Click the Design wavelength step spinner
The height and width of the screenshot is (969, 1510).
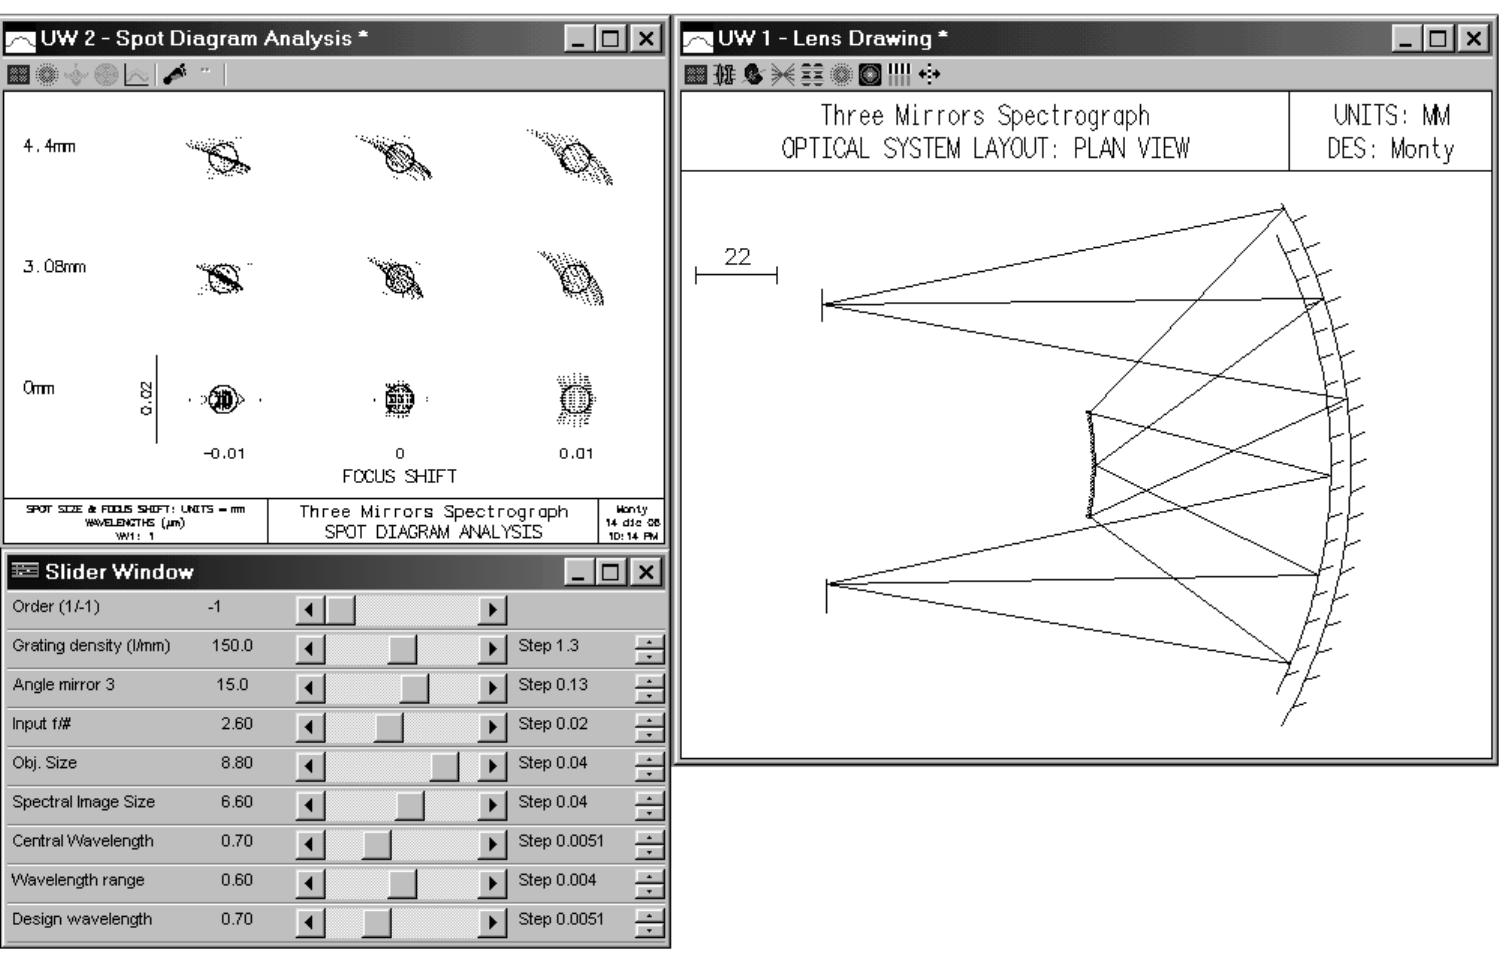[649, 921]
